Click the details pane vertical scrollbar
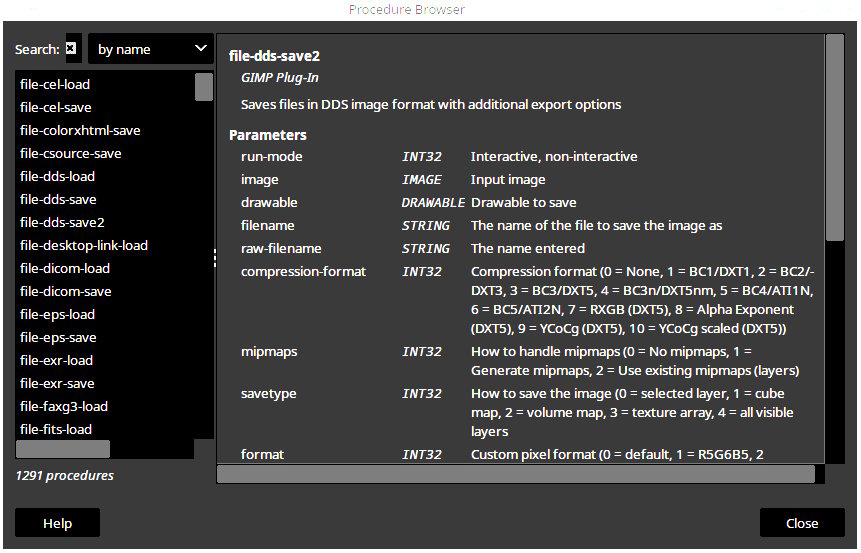 pyautogui.click(x=835, y=137)
